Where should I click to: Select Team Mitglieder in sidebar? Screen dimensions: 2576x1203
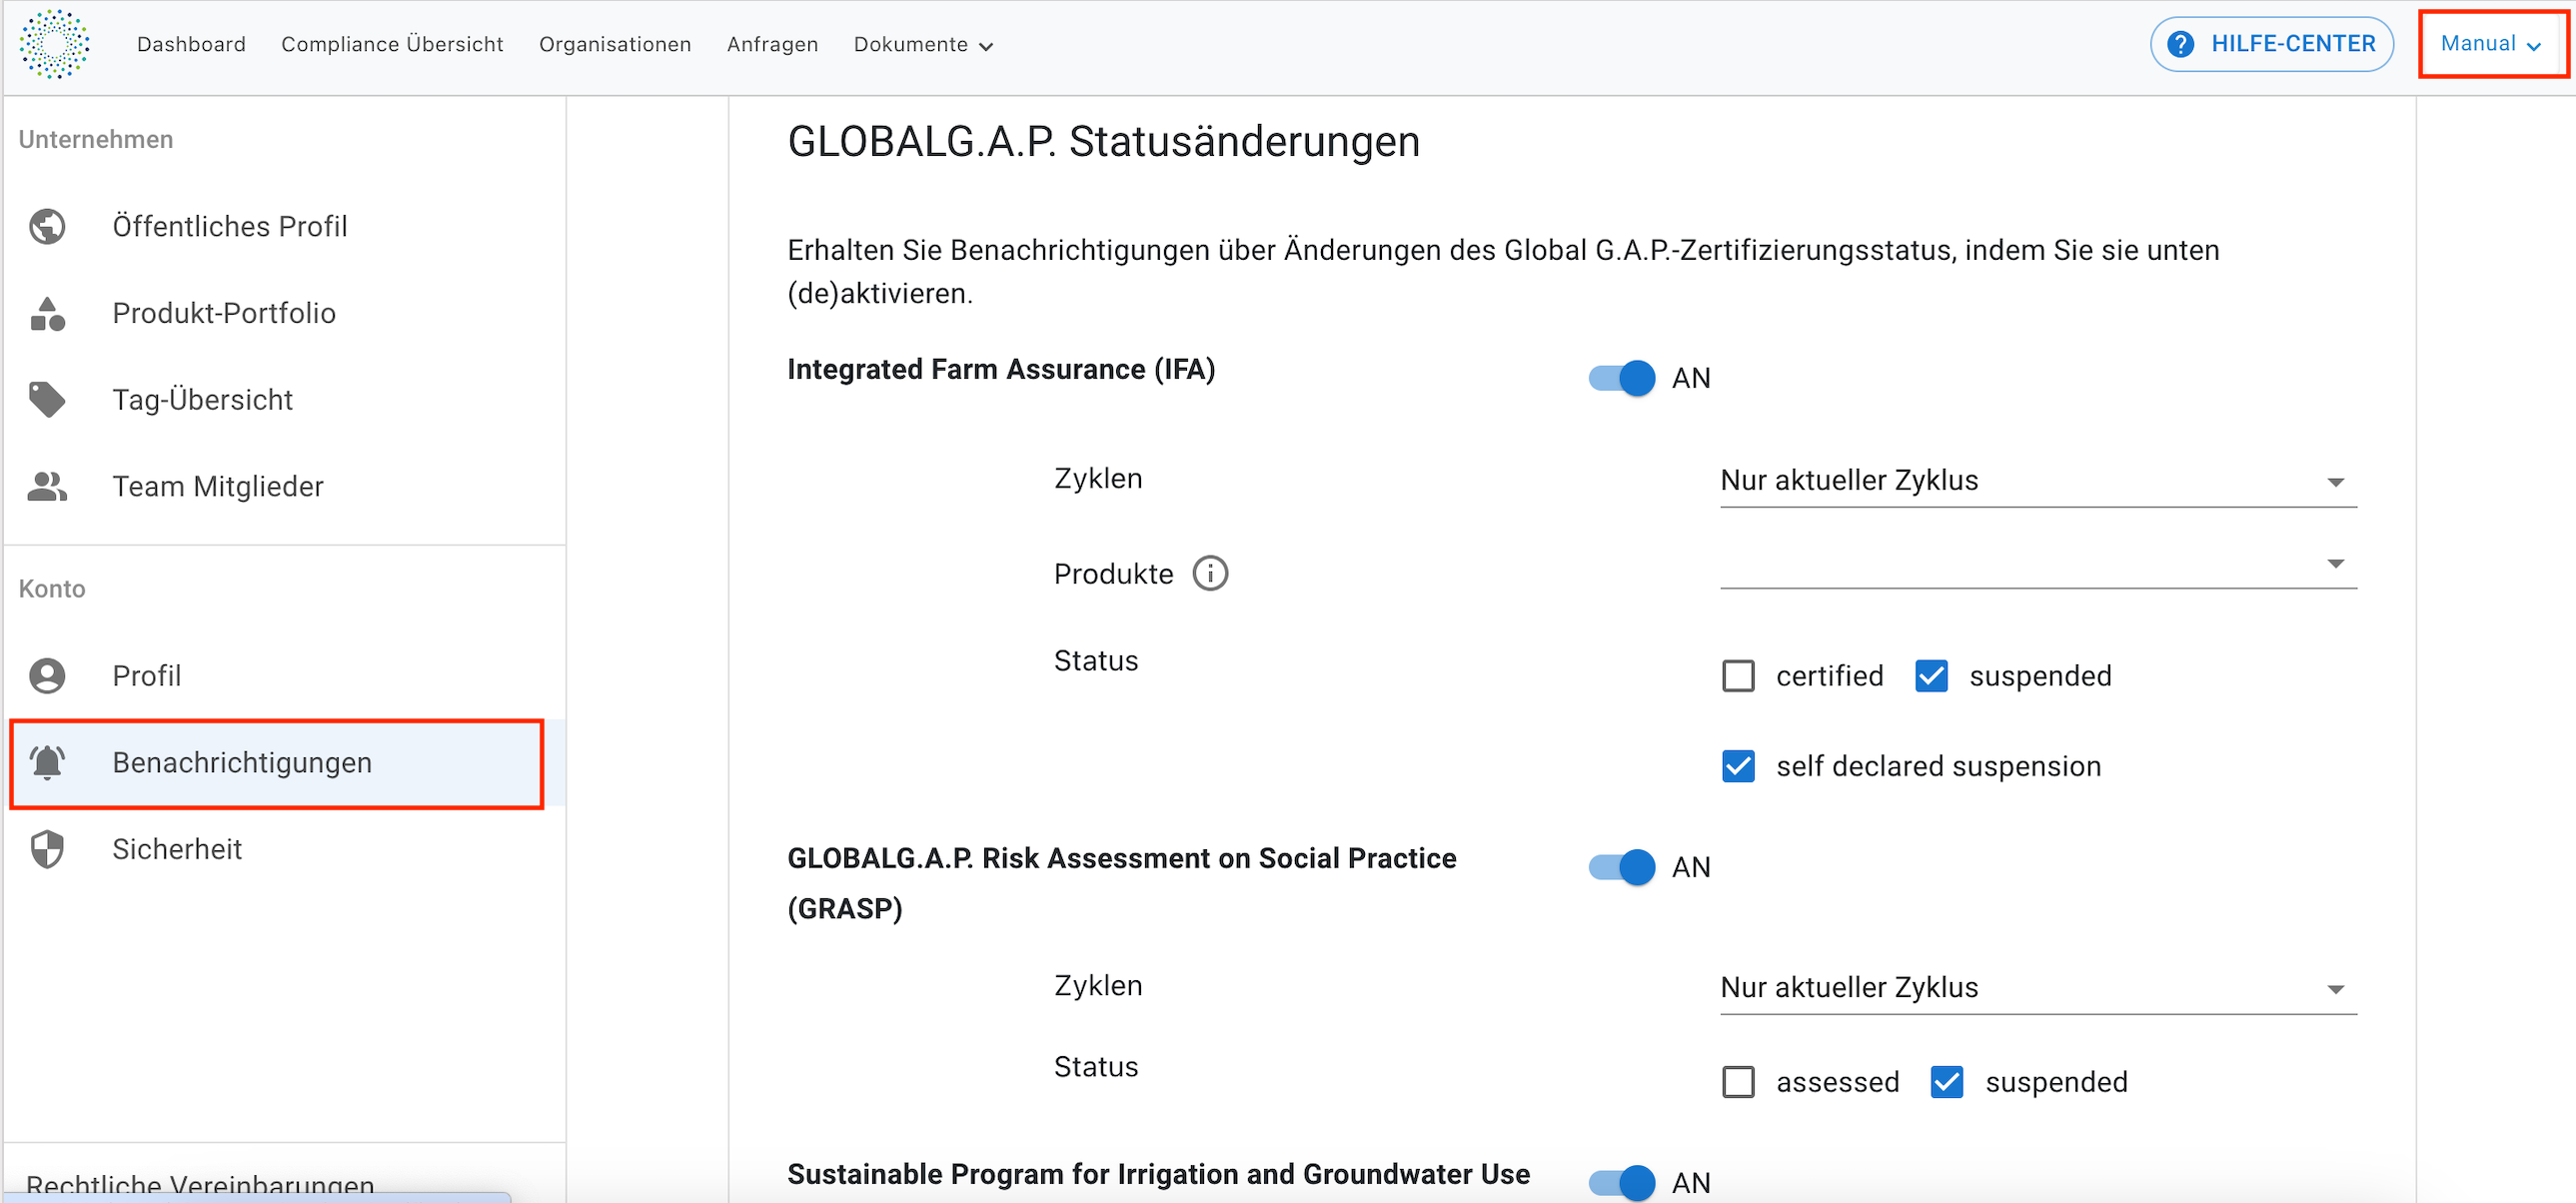point(285,487)
